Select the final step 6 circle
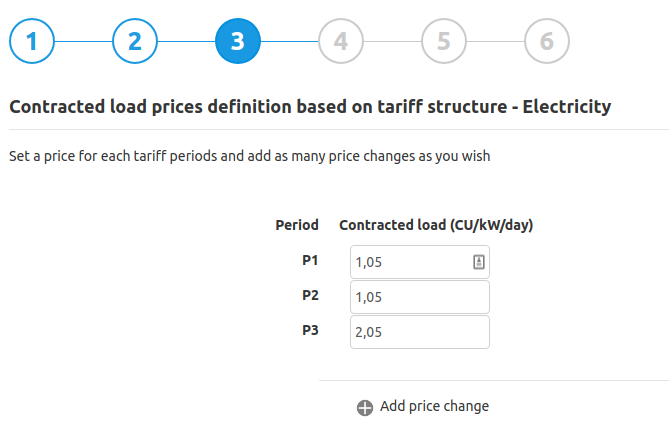Screen dimensions: 669x448 (547, 41)
